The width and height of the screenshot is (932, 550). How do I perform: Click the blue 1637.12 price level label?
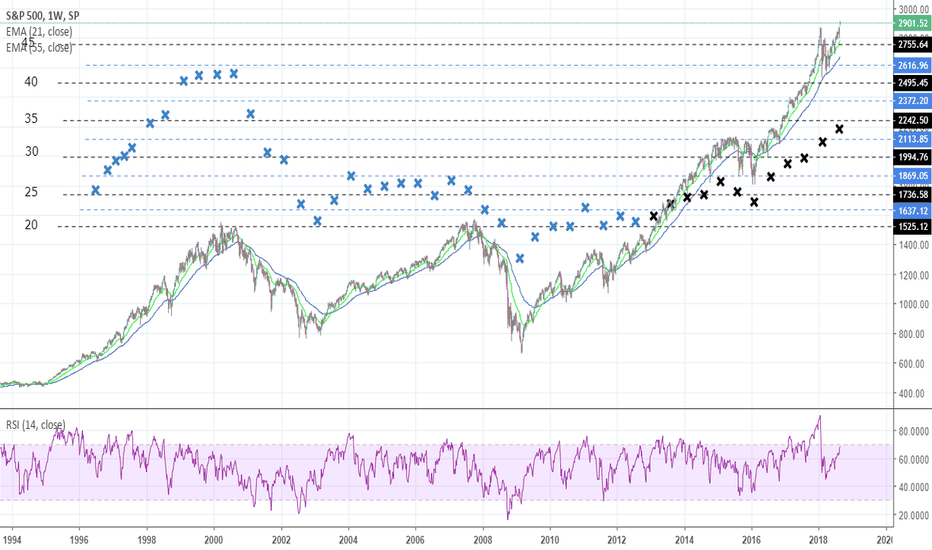pyautogui.click(x=912, y=210)
